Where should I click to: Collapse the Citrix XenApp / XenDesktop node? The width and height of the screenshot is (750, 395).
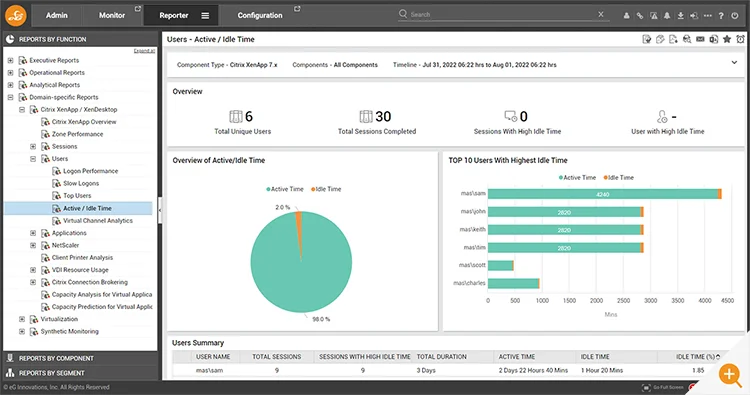coord(22,110)
